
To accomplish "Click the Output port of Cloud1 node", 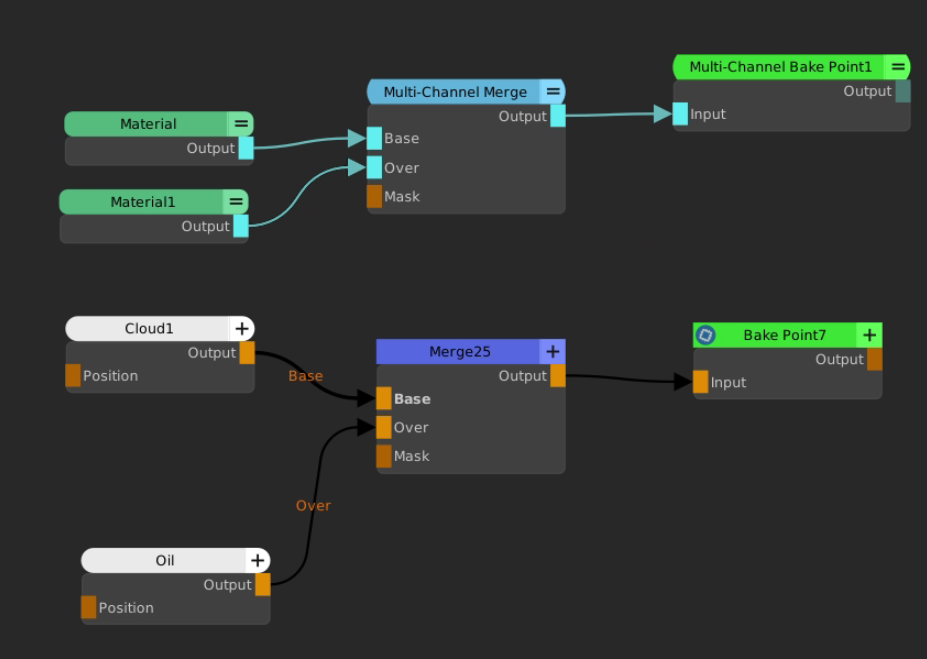I will (247, 353).
